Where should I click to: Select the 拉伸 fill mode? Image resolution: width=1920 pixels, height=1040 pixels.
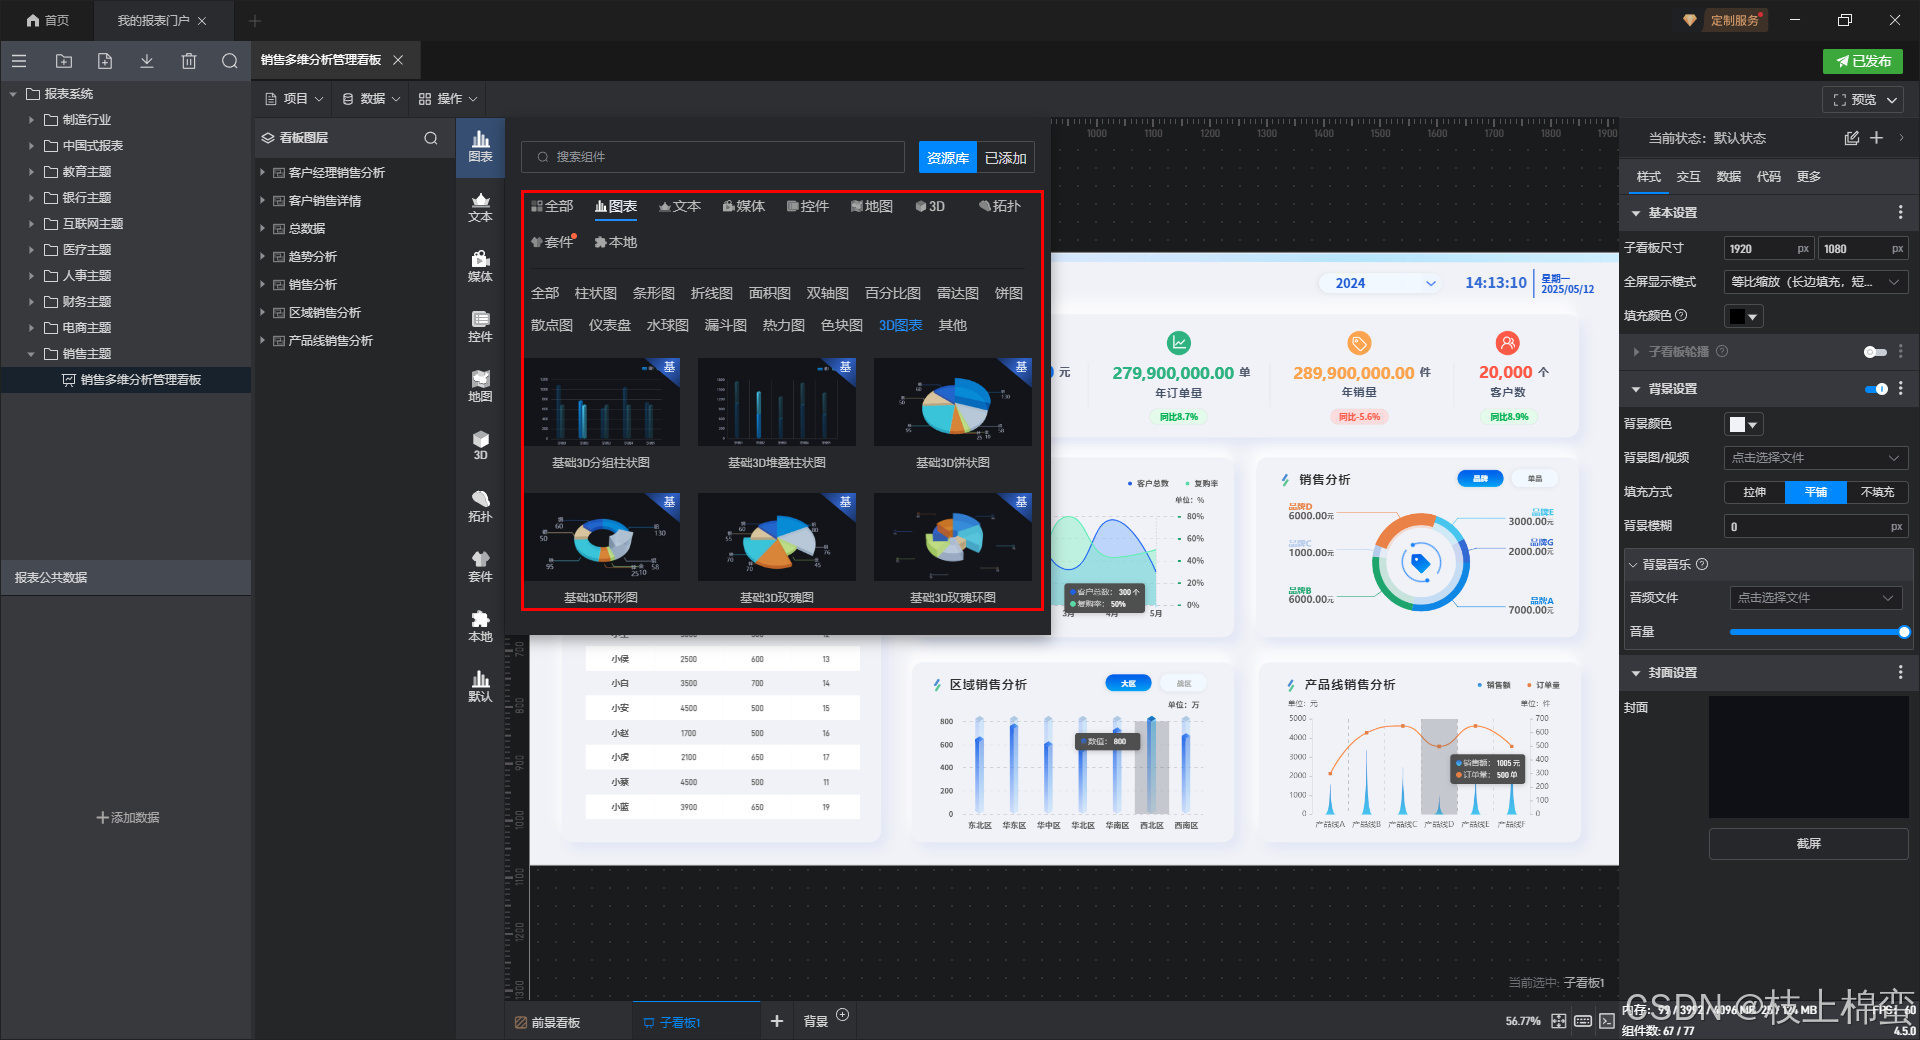point(1755,492)
